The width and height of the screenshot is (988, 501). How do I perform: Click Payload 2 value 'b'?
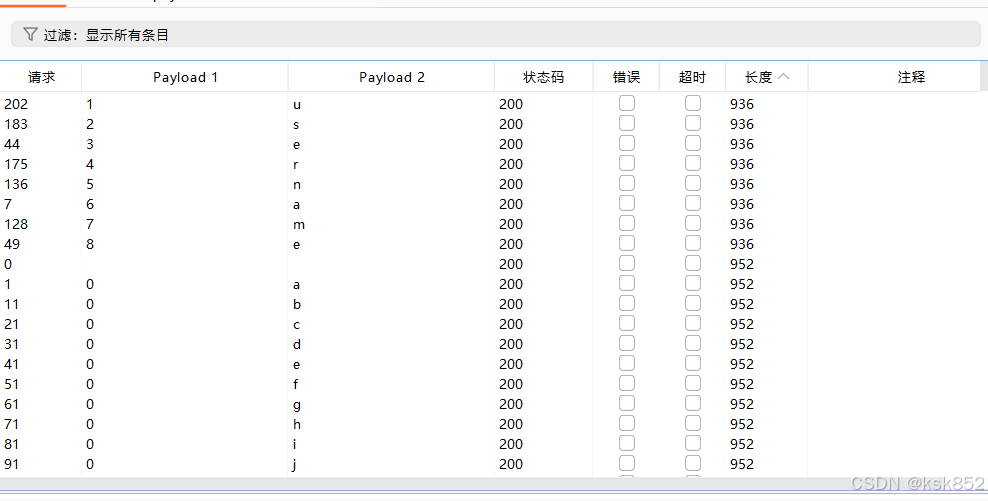[x=297, y=304]
